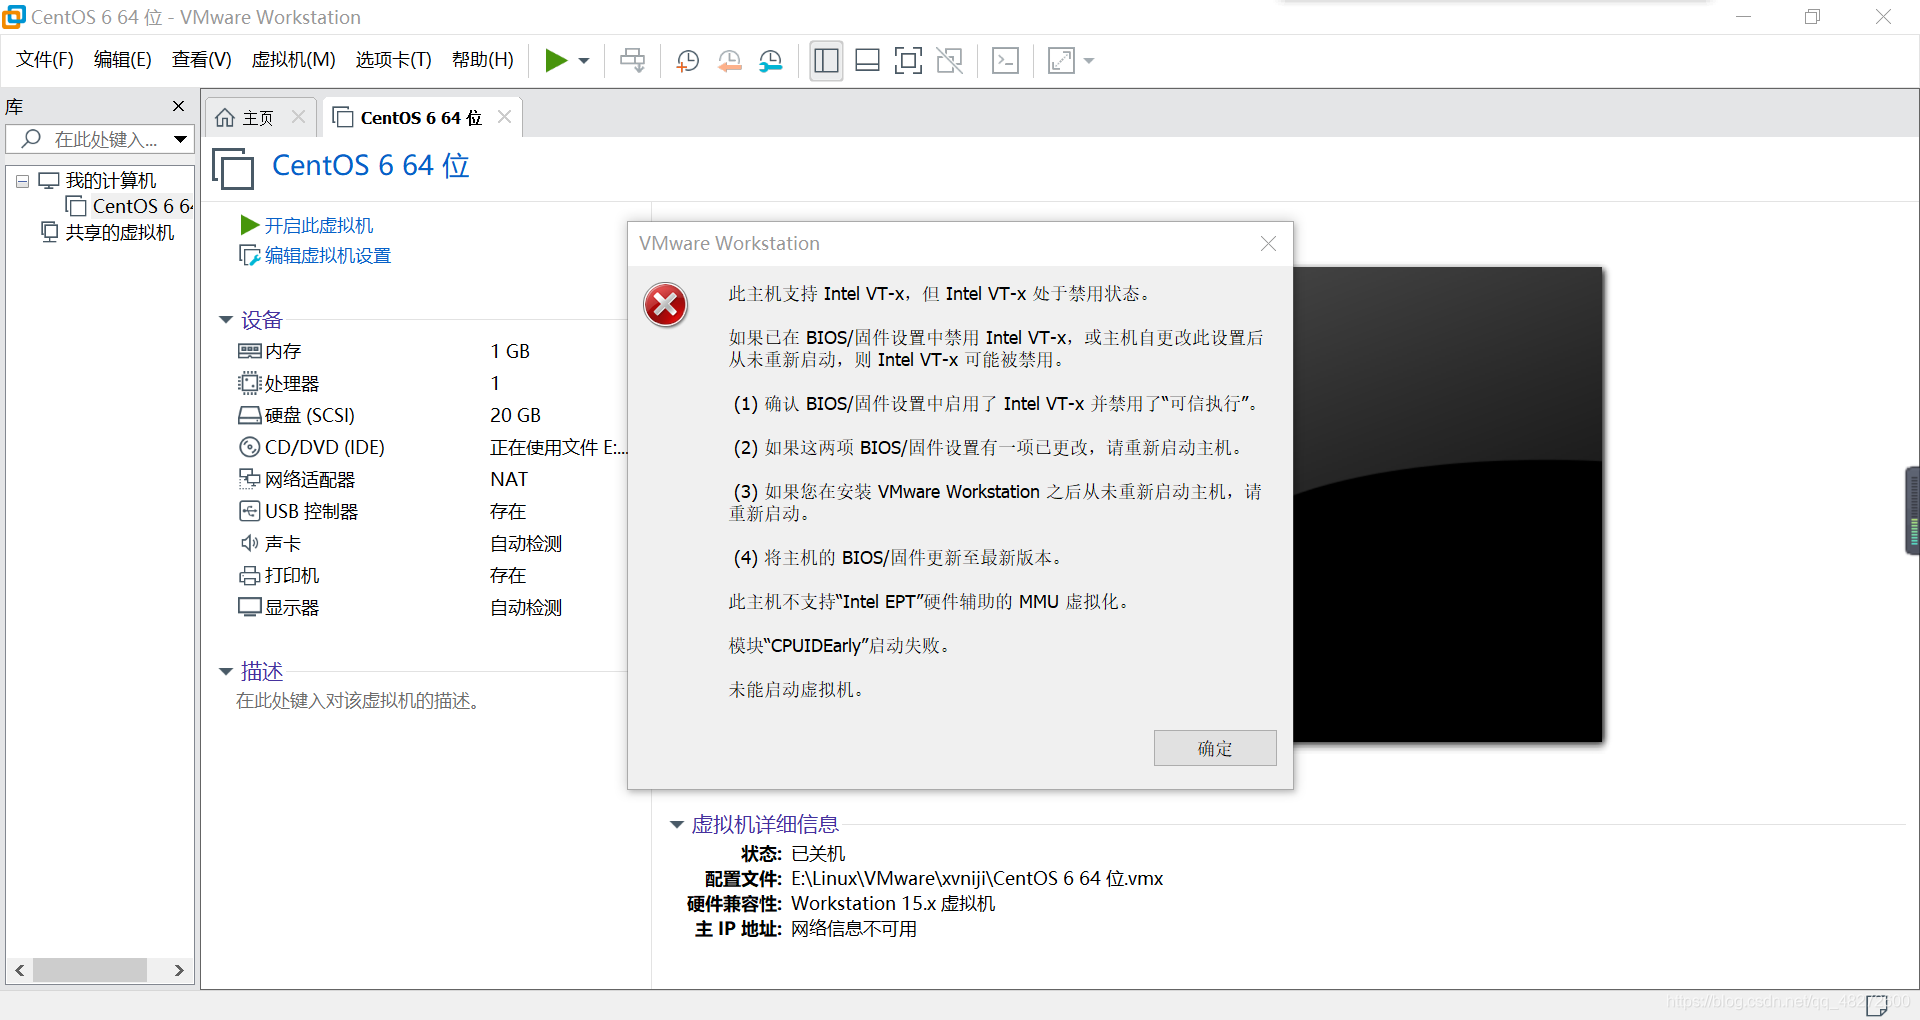
Task: Close the 库 library panel
Action: click(178, 106)
